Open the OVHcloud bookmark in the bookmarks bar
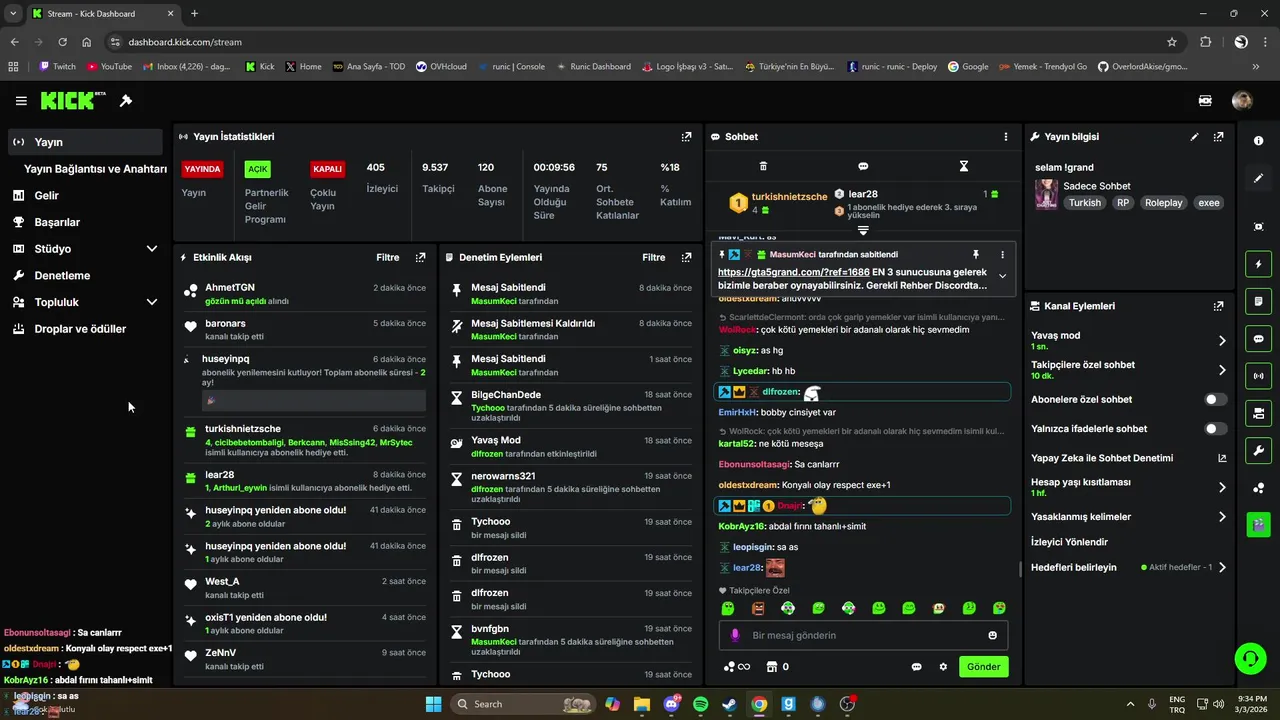This screenshot has height=720, width=1280. pos(441,67)
